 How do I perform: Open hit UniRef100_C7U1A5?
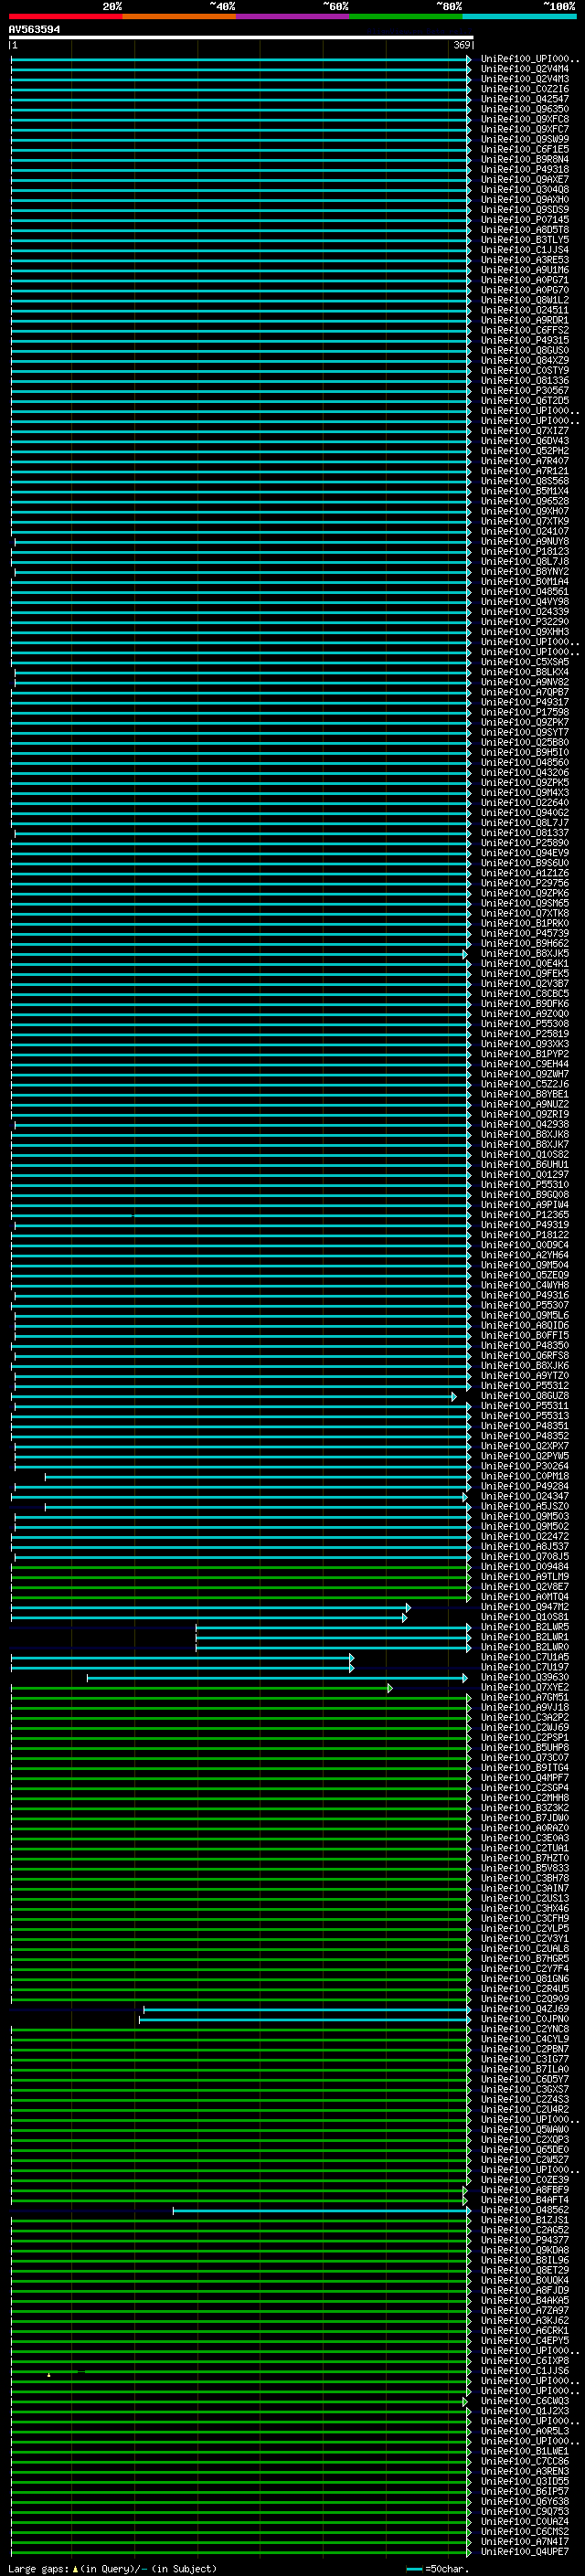525,1657
